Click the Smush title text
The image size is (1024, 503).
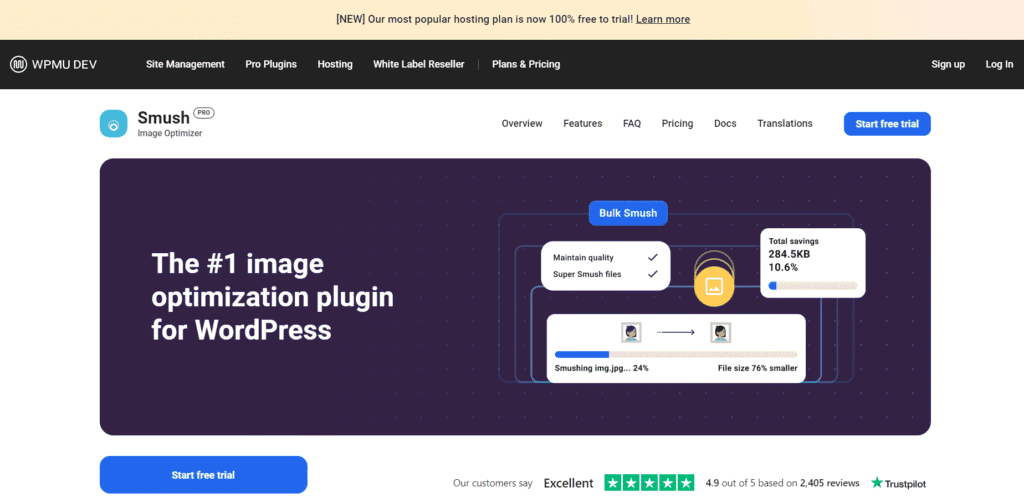(x=163, y=117)
